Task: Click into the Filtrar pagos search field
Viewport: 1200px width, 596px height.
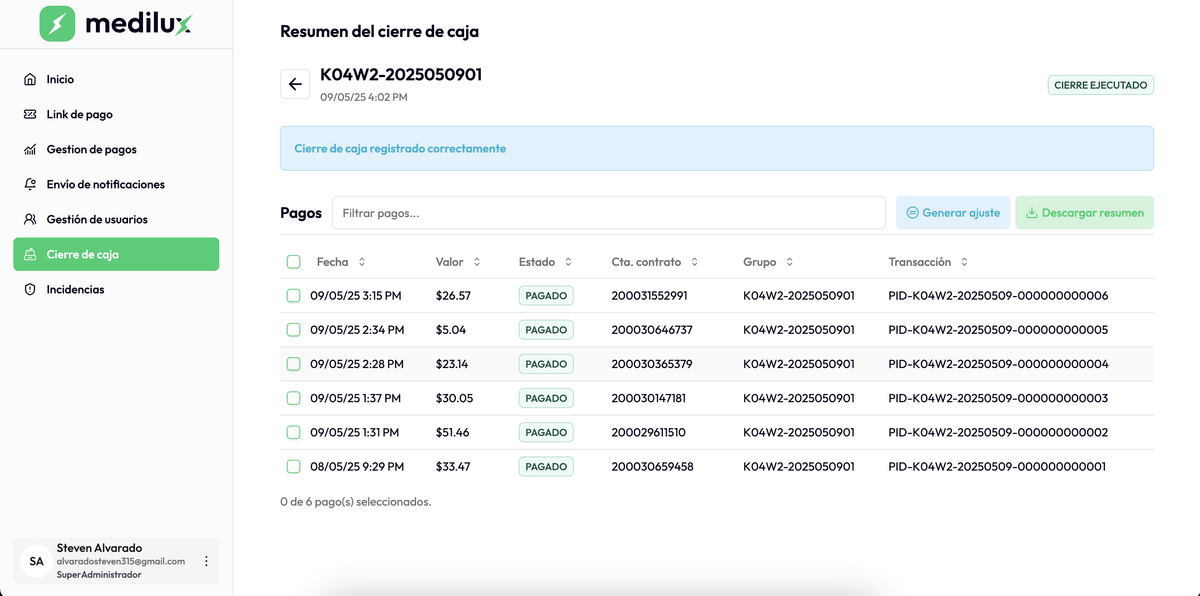Action: pos(609,213)
